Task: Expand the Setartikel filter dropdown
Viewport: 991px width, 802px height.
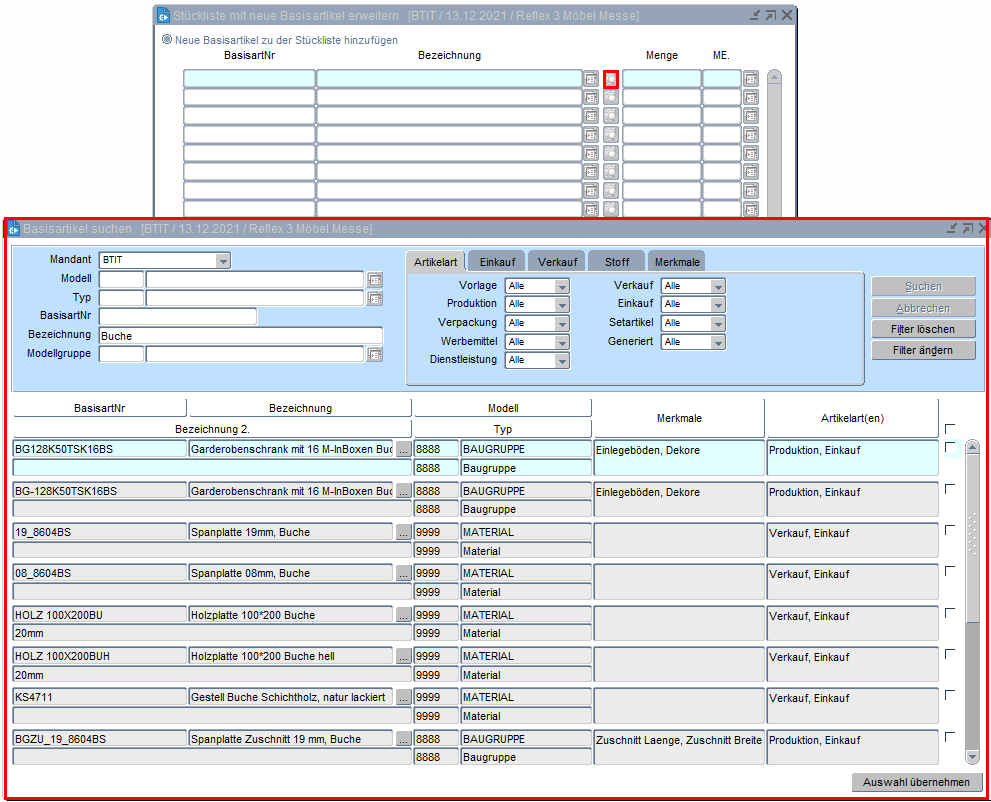Action: click(x=718, y=323)
